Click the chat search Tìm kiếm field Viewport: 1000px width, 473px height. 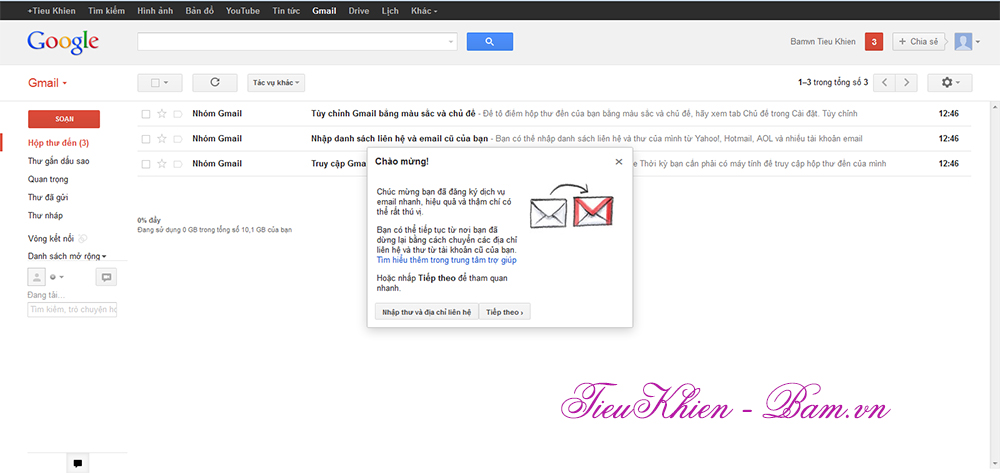click(72, 310)
